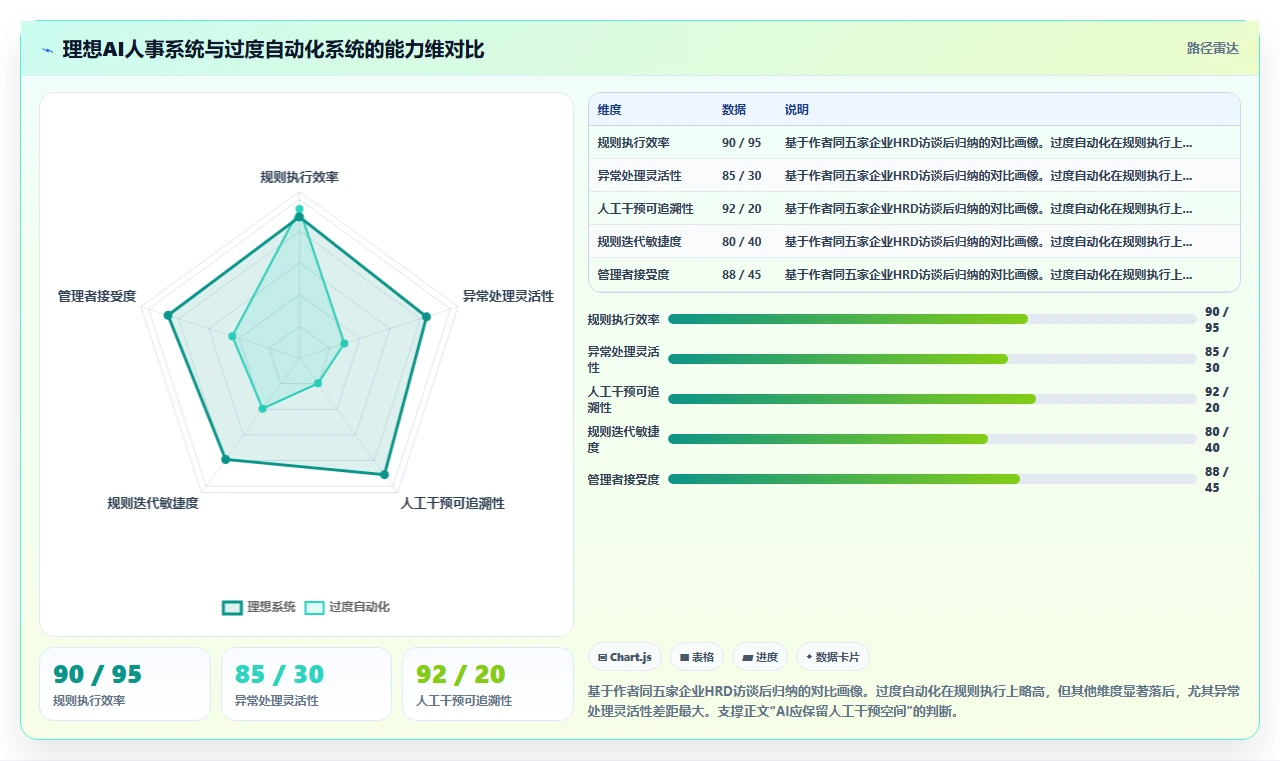This screenshot has height=761, width=1280.
Task: Click the 数据卡片 tag
Action: pyautogui.click(x=833, y=657)
